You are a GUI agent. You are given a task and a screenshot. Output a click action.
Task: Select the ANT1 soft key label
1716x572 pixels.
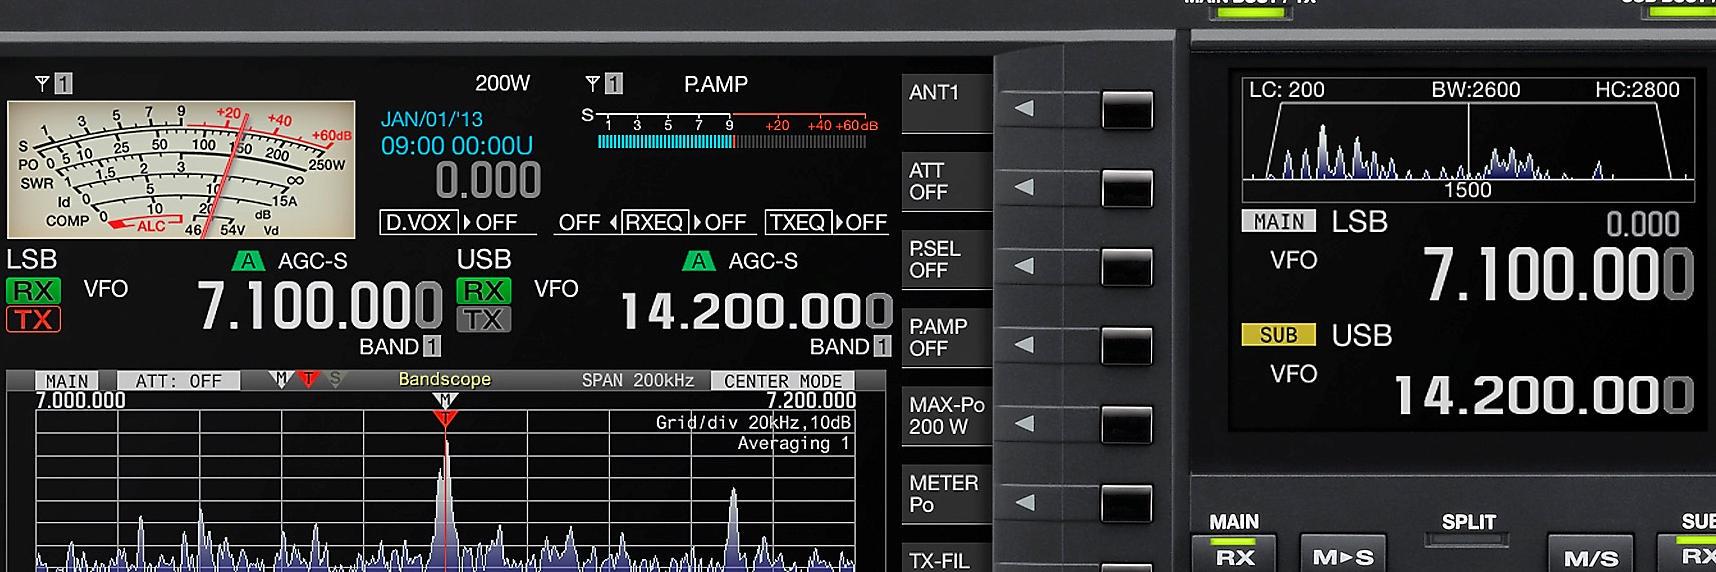pyautogui.click(x=946, y=103)
